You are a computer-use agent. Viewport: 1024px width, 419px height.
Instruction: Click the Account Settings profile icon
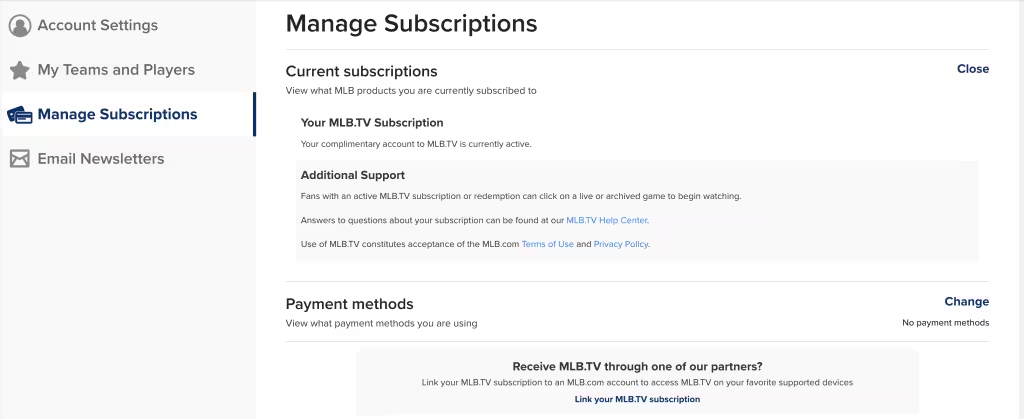point(19,25)
